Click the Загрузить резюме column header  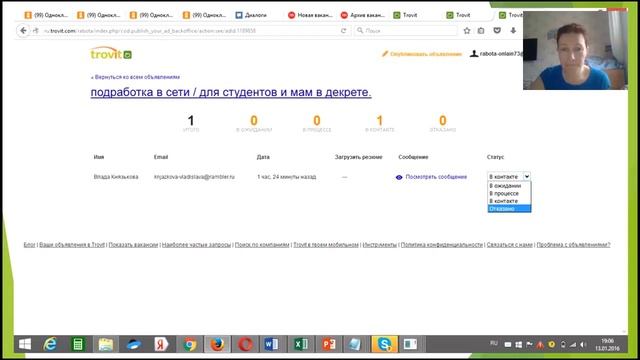(359, 157)
